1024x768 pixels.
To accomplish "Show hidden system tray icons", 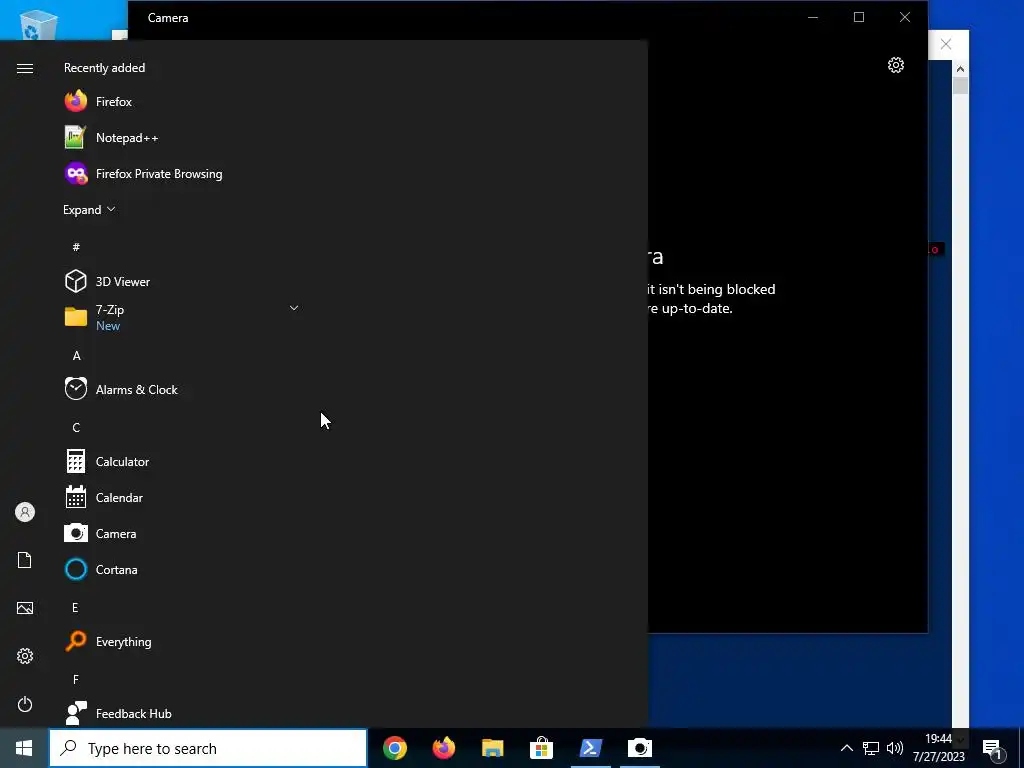I will point(846,748).
